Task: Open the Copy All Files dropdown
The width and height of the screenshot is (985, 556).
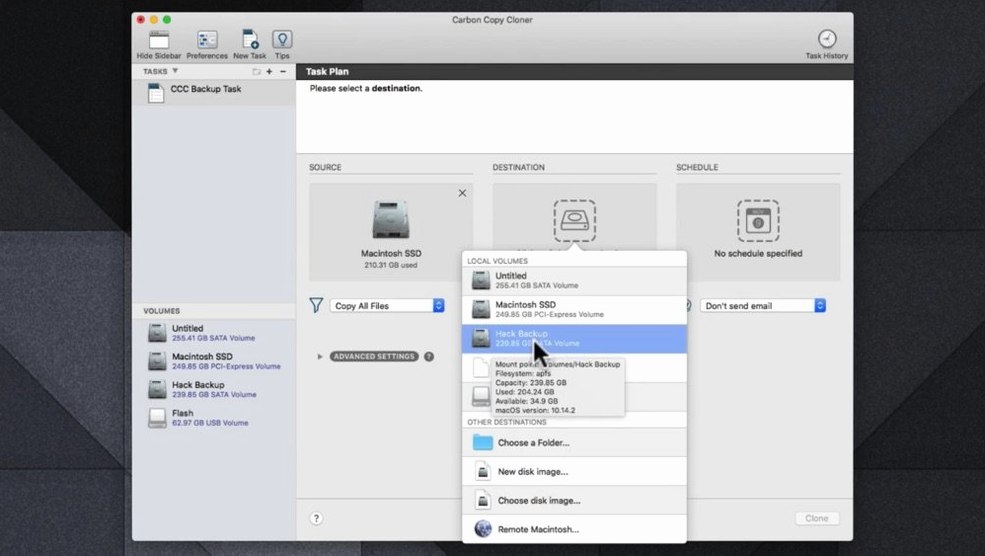Action: coord(387,305)
